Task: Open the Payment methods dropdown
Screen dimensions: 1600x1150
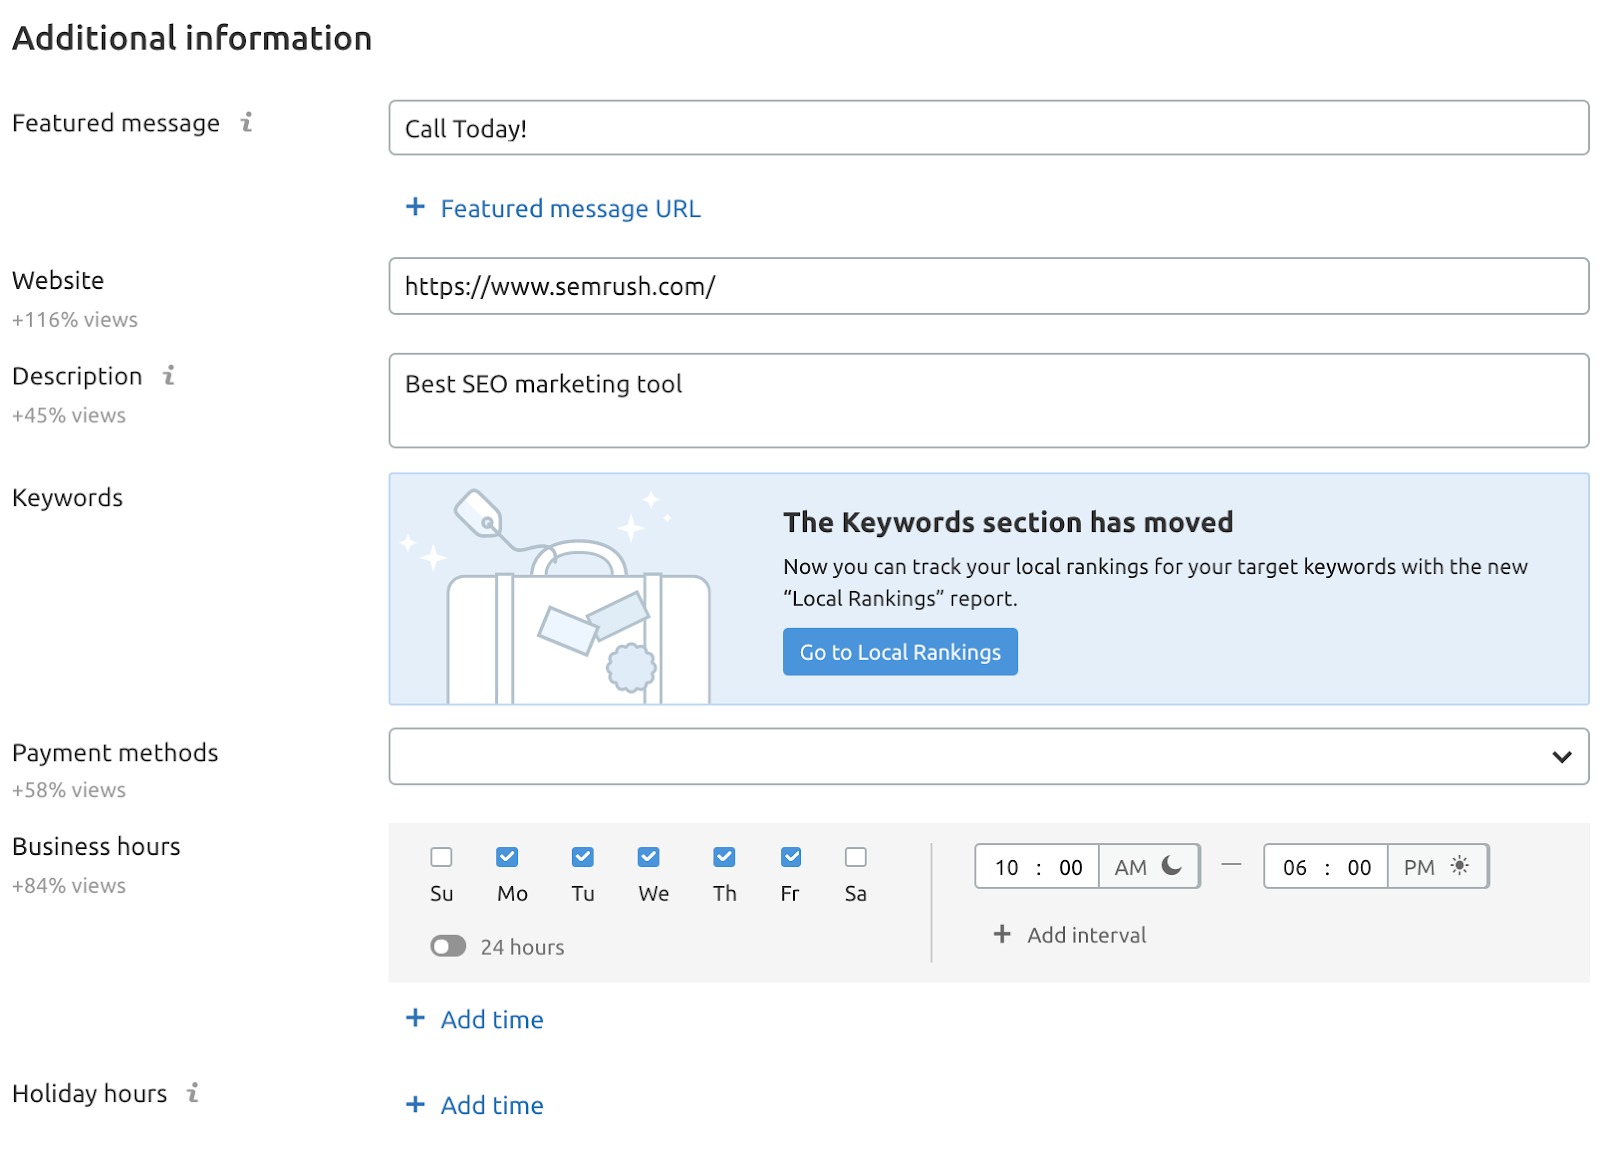Action: [x=989, y=756]
